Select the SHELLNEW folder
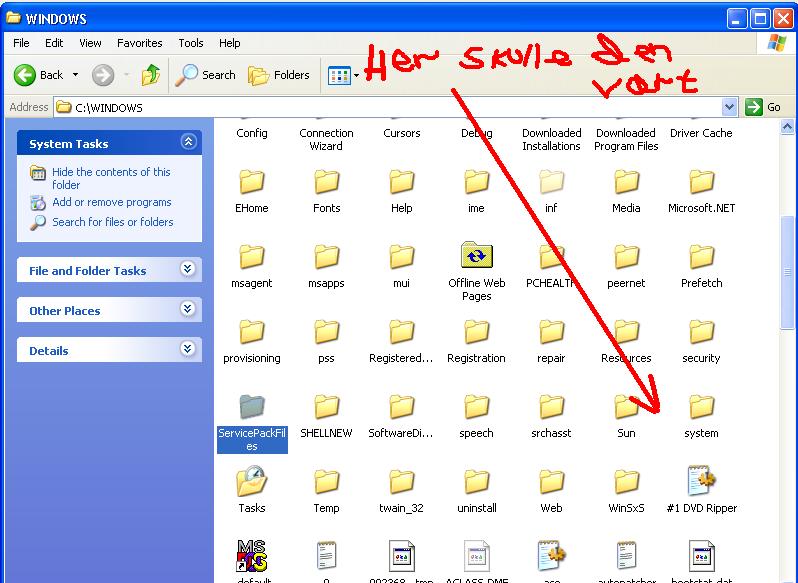This screenshot has width=798, height=583. (326, 417)
